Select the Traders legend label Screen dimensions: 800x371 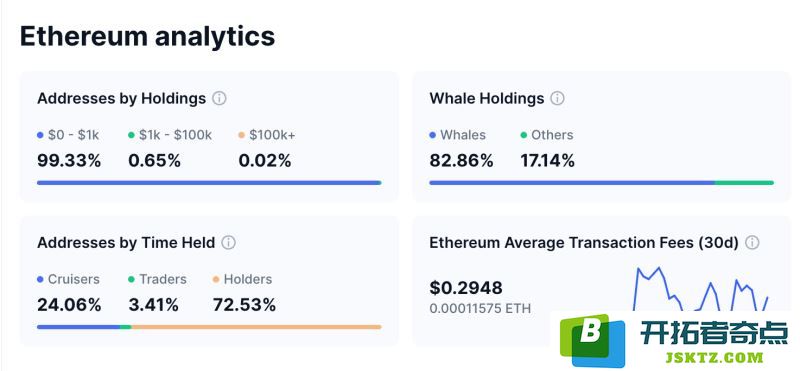click(163, 280)
